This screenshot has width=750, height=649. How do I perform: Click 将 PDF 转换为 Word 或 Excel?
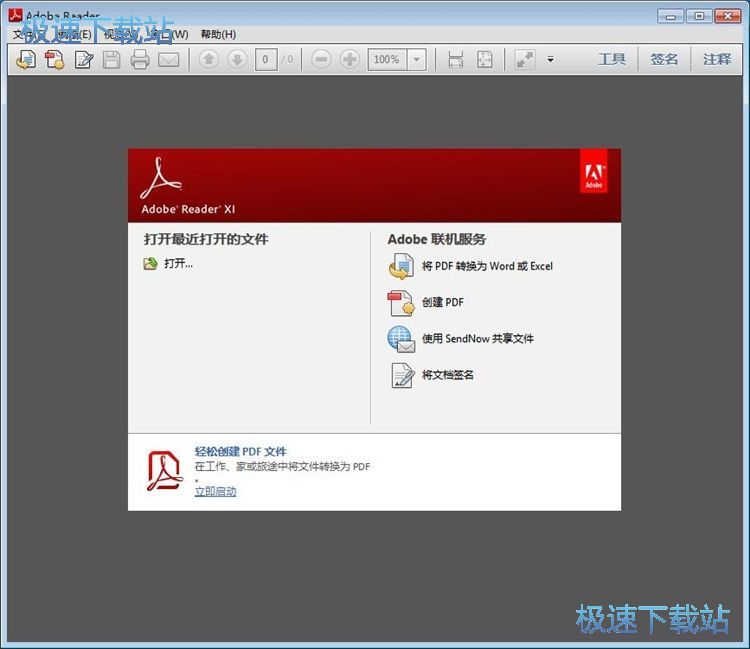[487, 266]
